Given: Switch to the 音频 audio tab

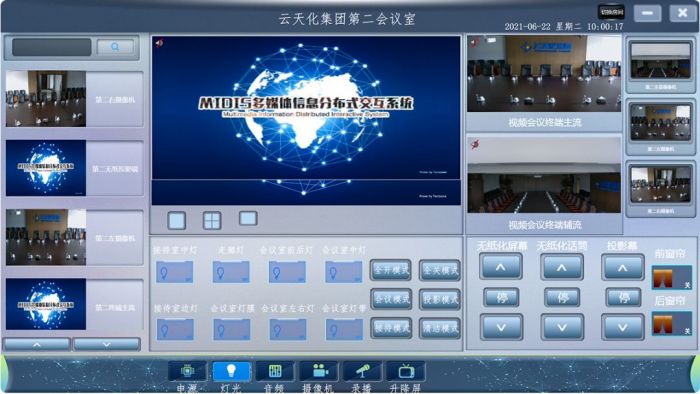Looking at the screenshot, I should 275,371.
